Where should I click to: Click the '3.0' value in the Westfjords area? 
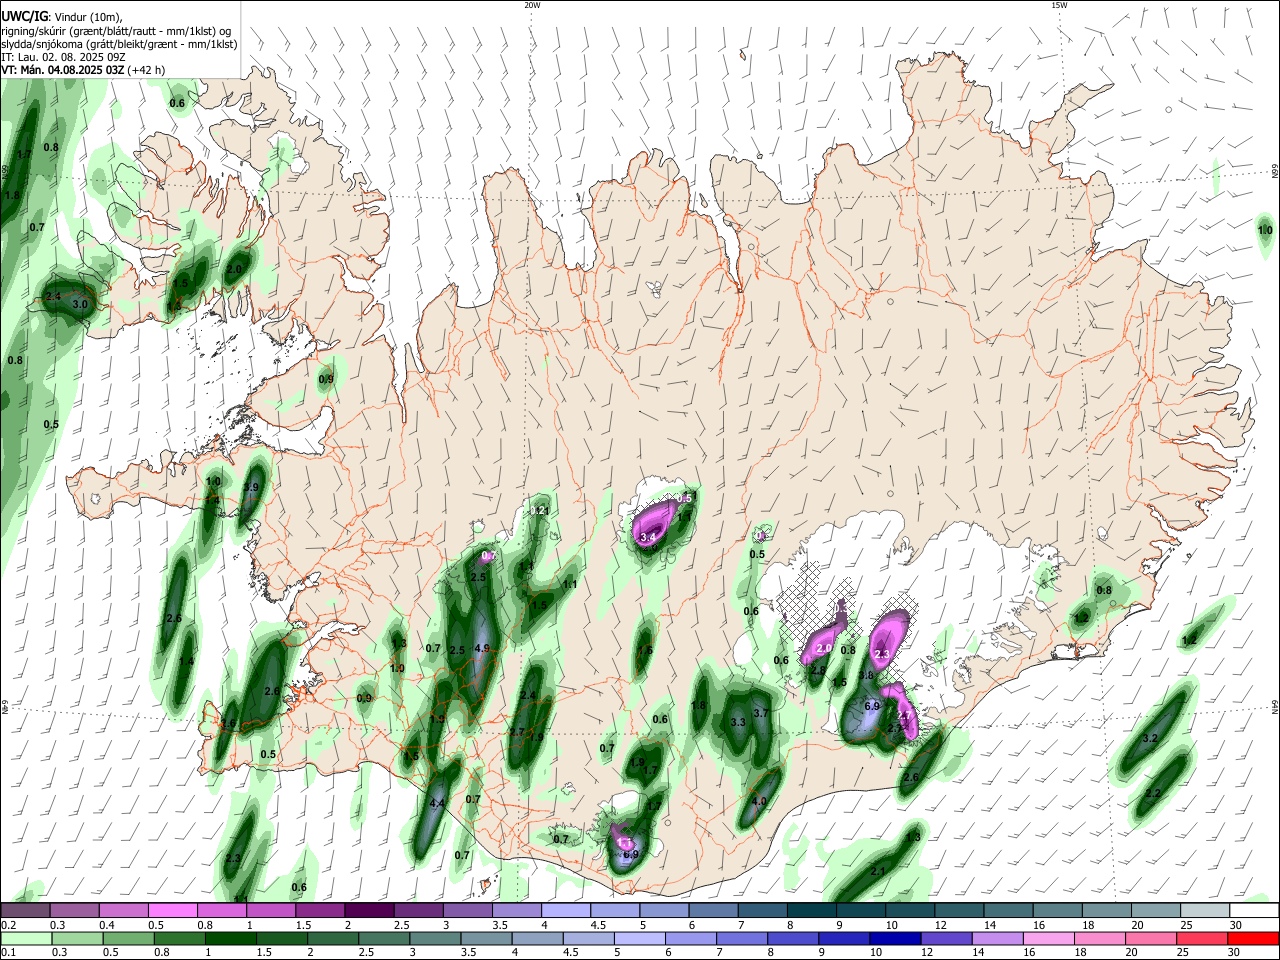80,303
